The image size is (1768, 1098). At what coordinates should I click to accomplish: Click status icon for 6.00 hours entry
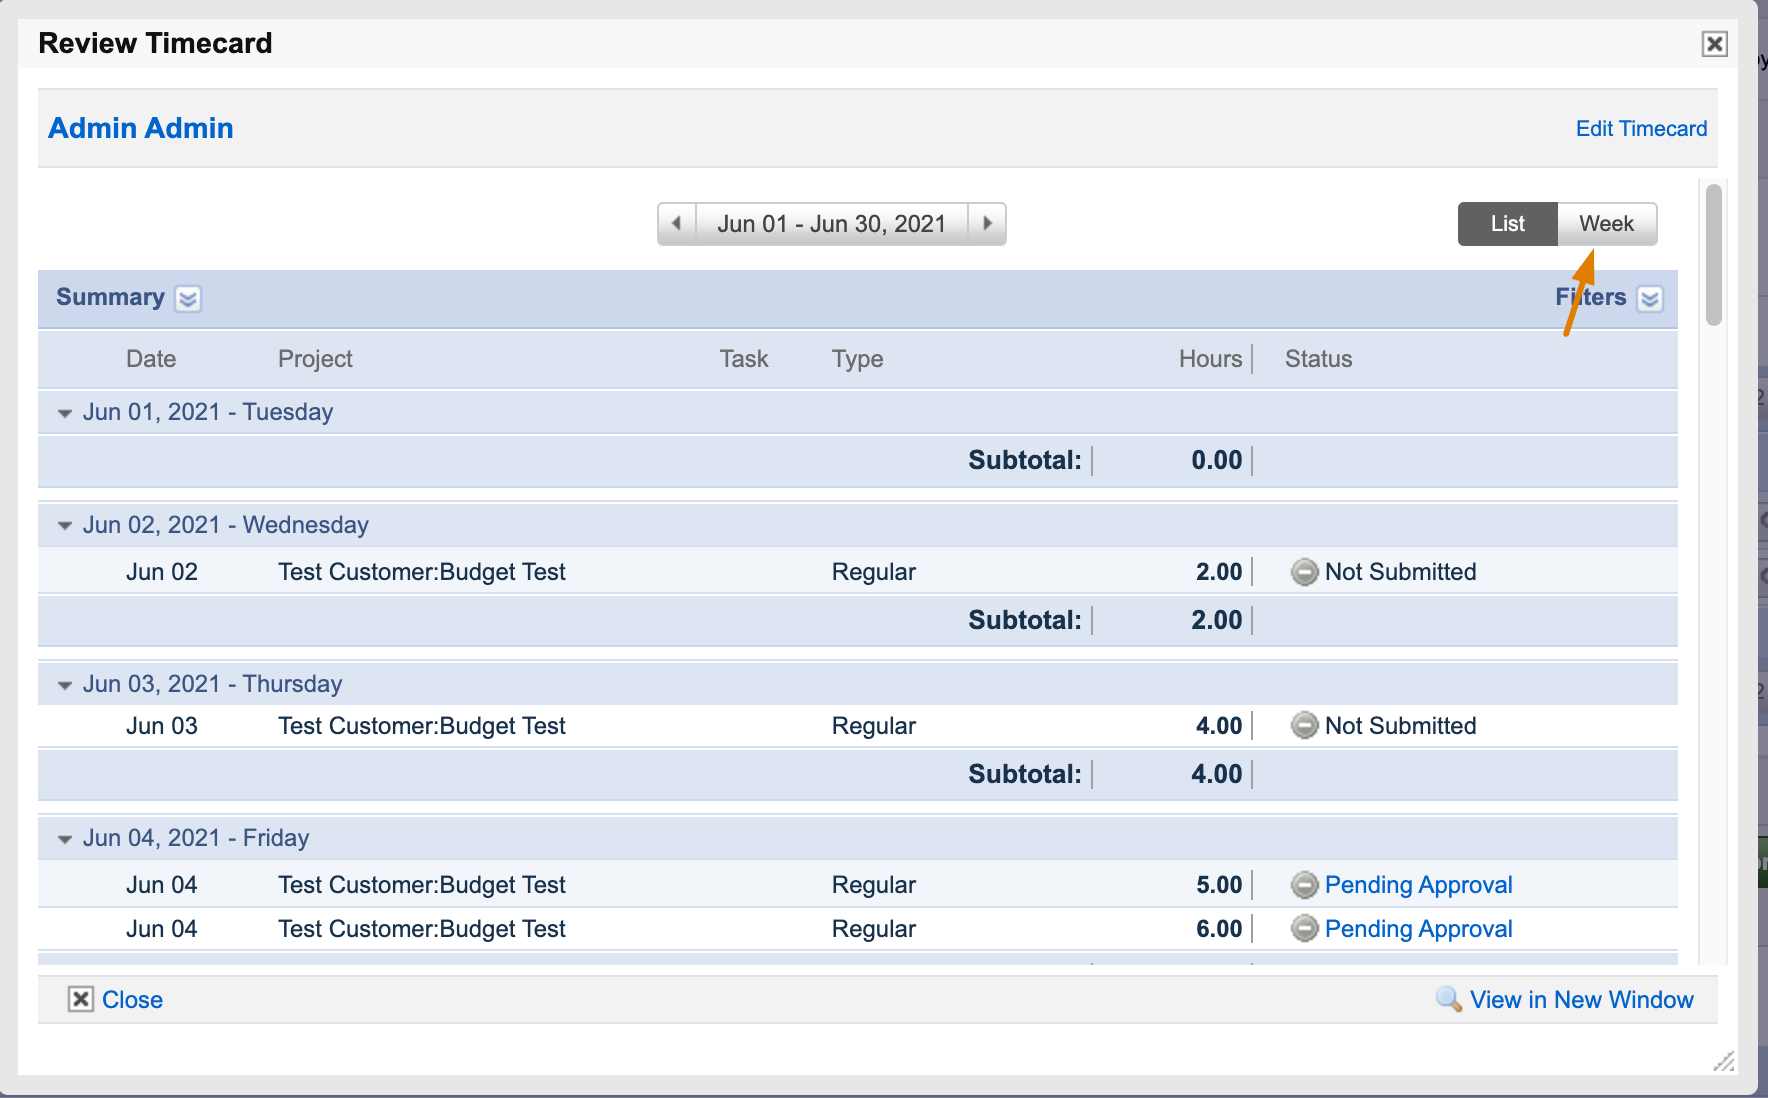pos(1304,929)
